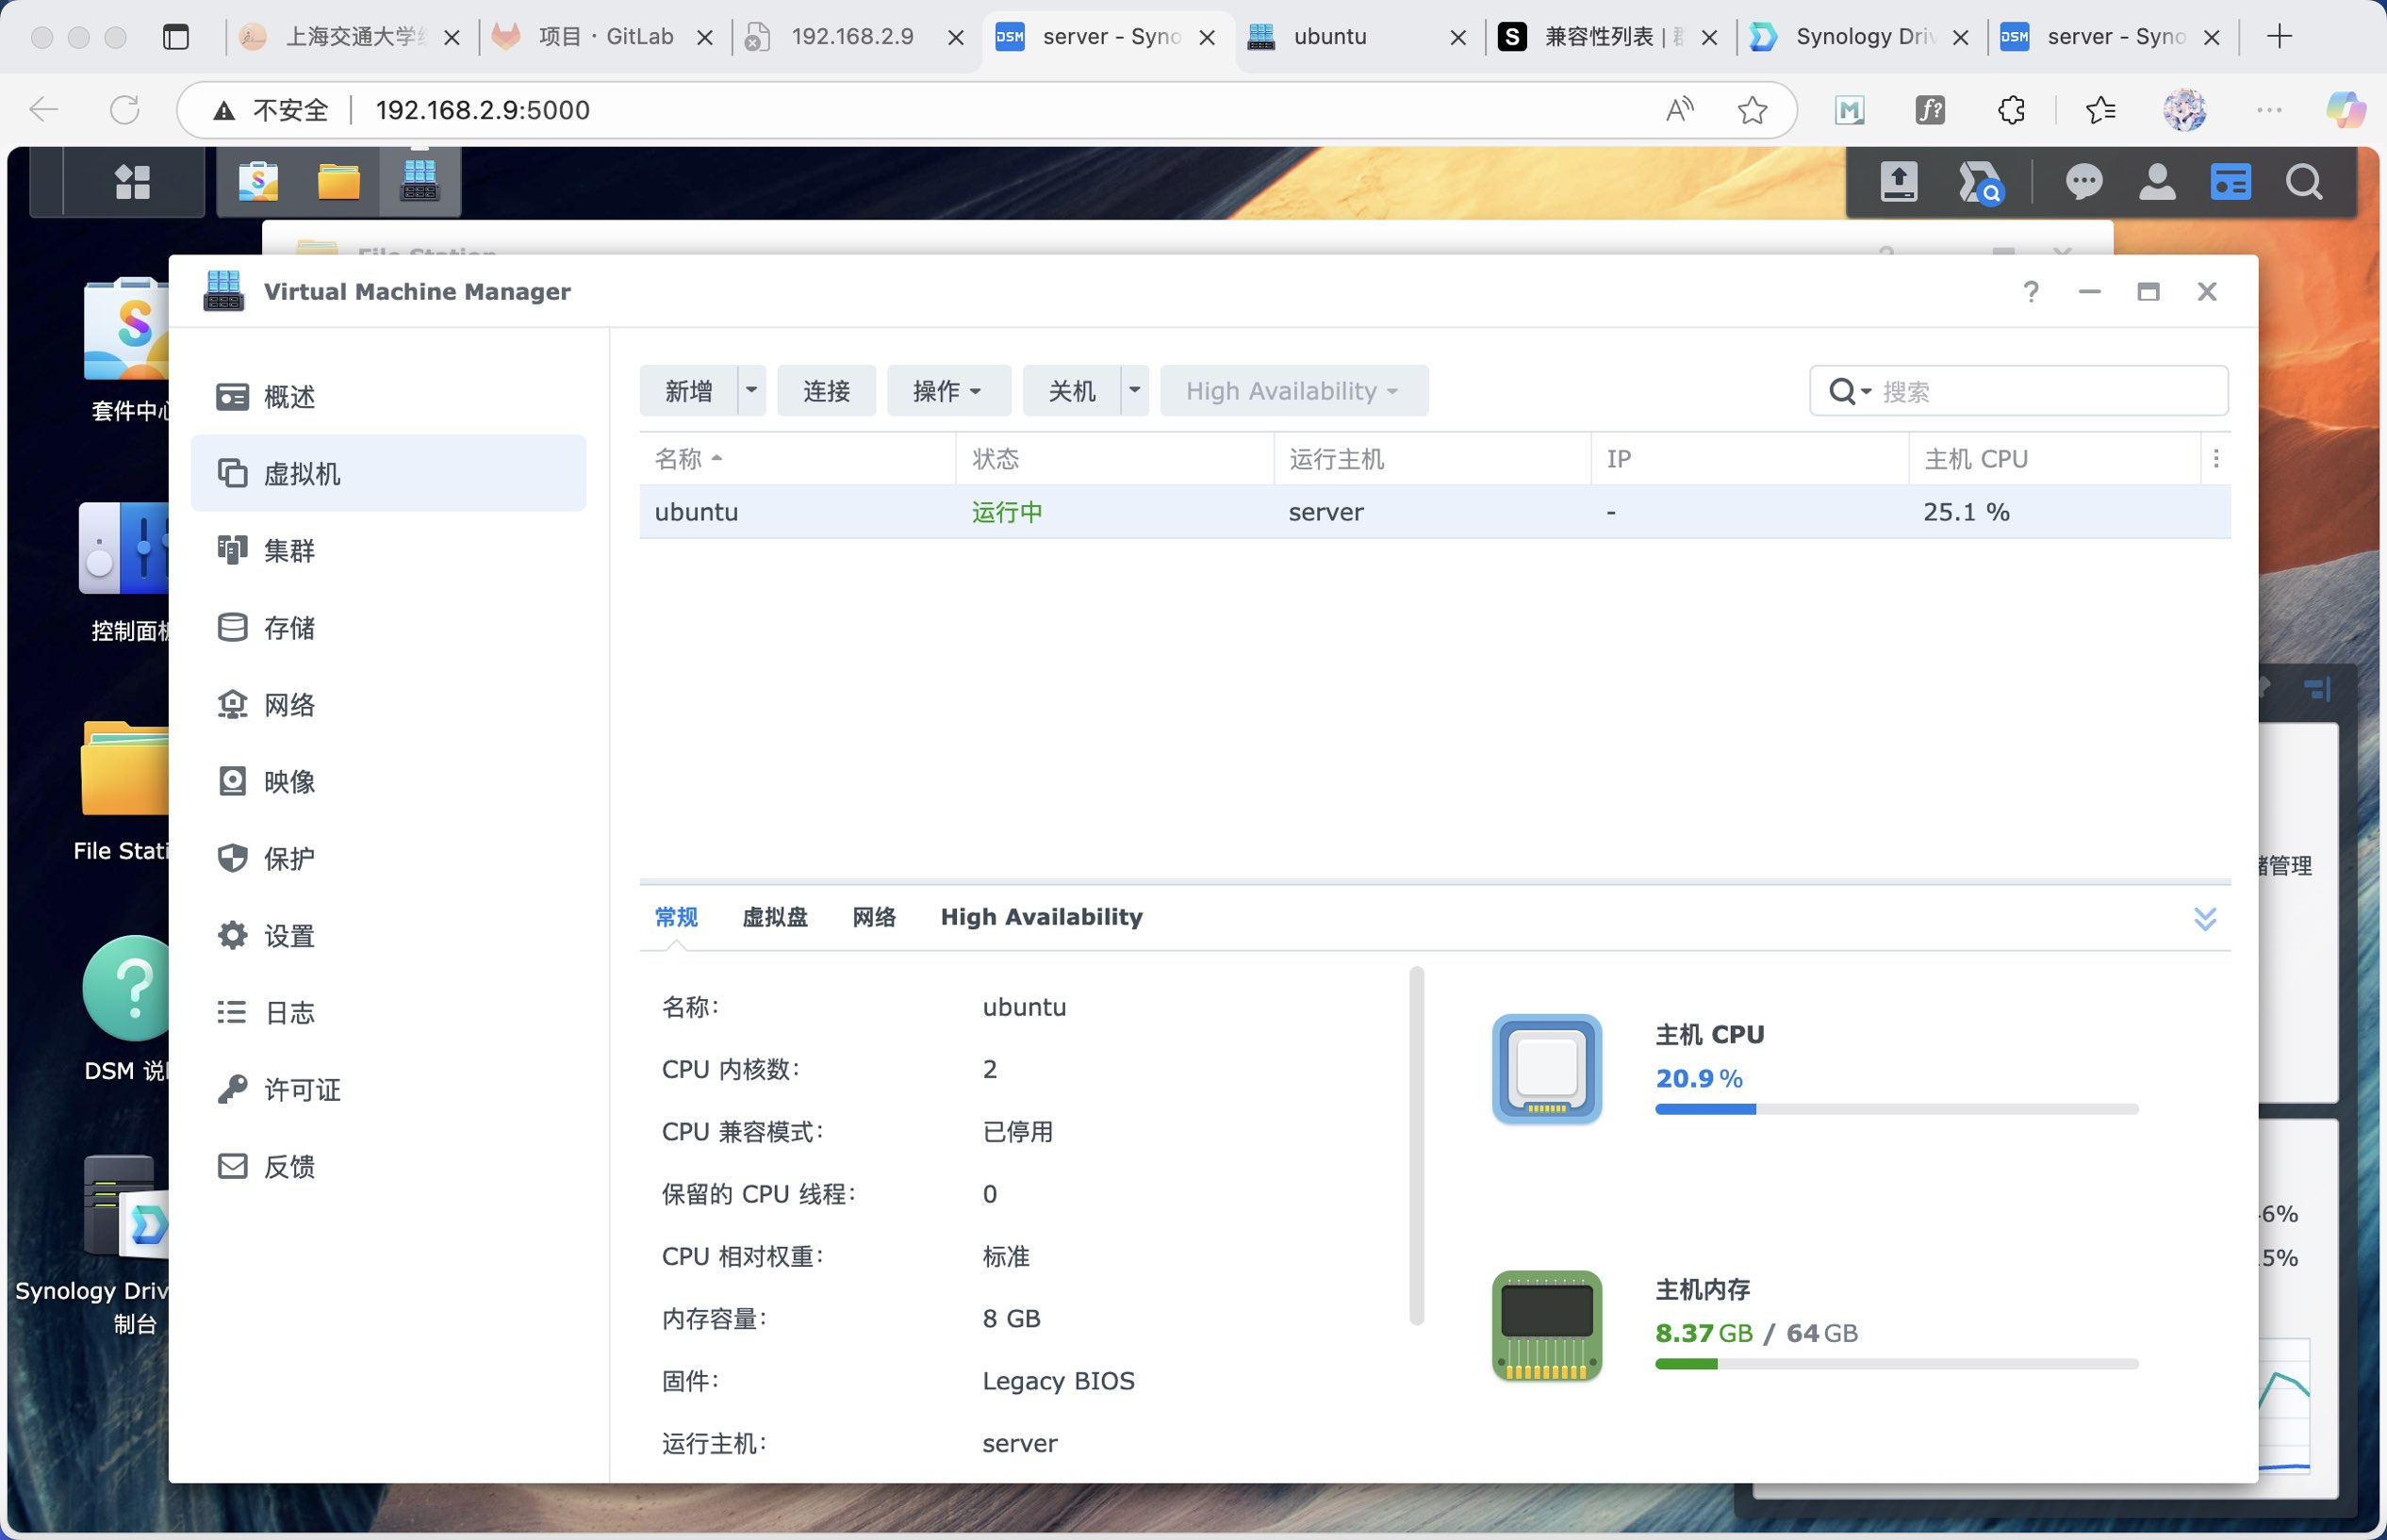2387x1540 pixels.
Task: Open 反馈 feedback section
Action: tap(388, 1166)
